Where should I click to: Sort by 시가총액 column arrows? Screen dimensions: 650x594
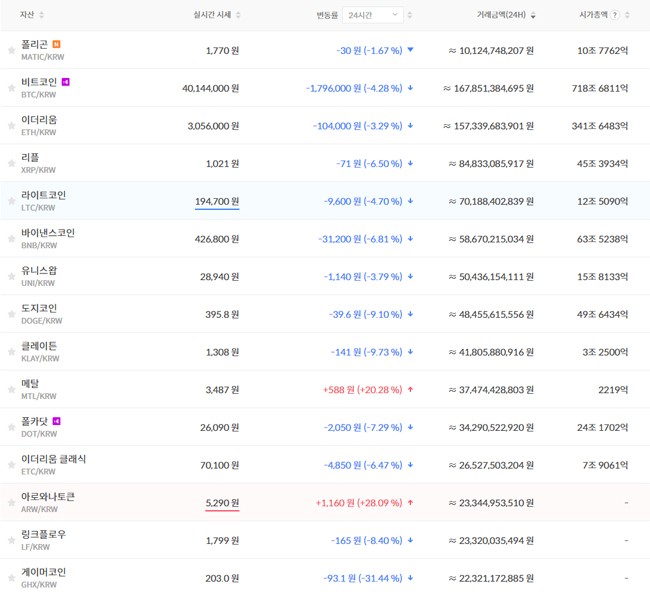(x=627, y=15)
